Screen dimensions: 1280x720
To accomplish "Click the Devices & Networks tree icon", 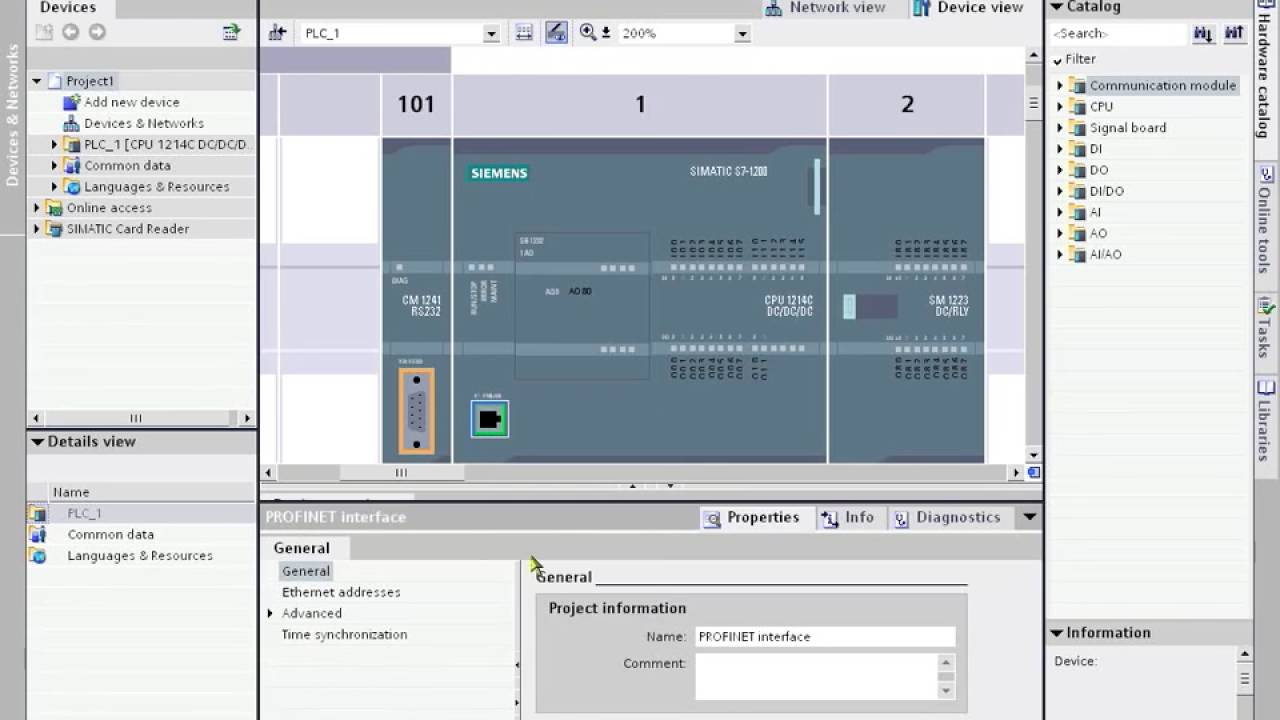I will (x=71, y=123).
